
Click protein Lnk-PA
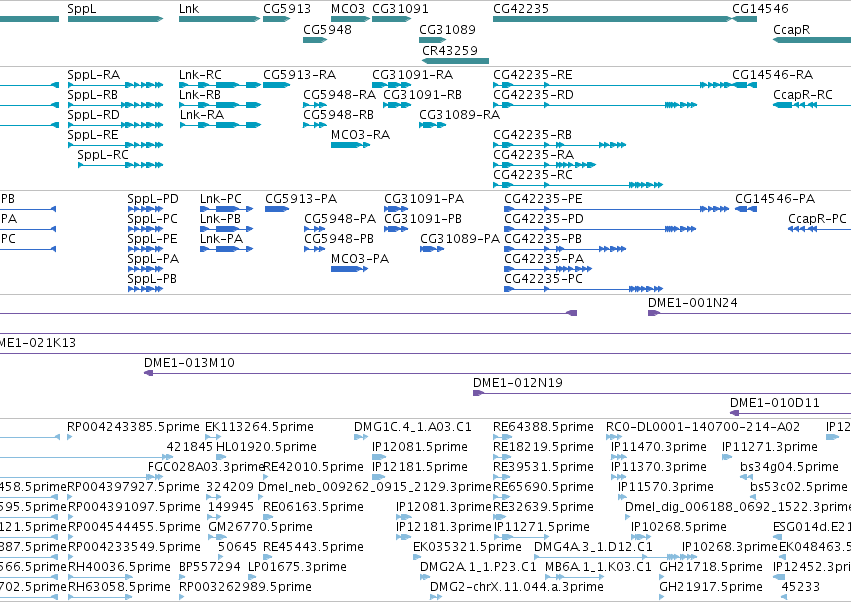tap(226, 249)
